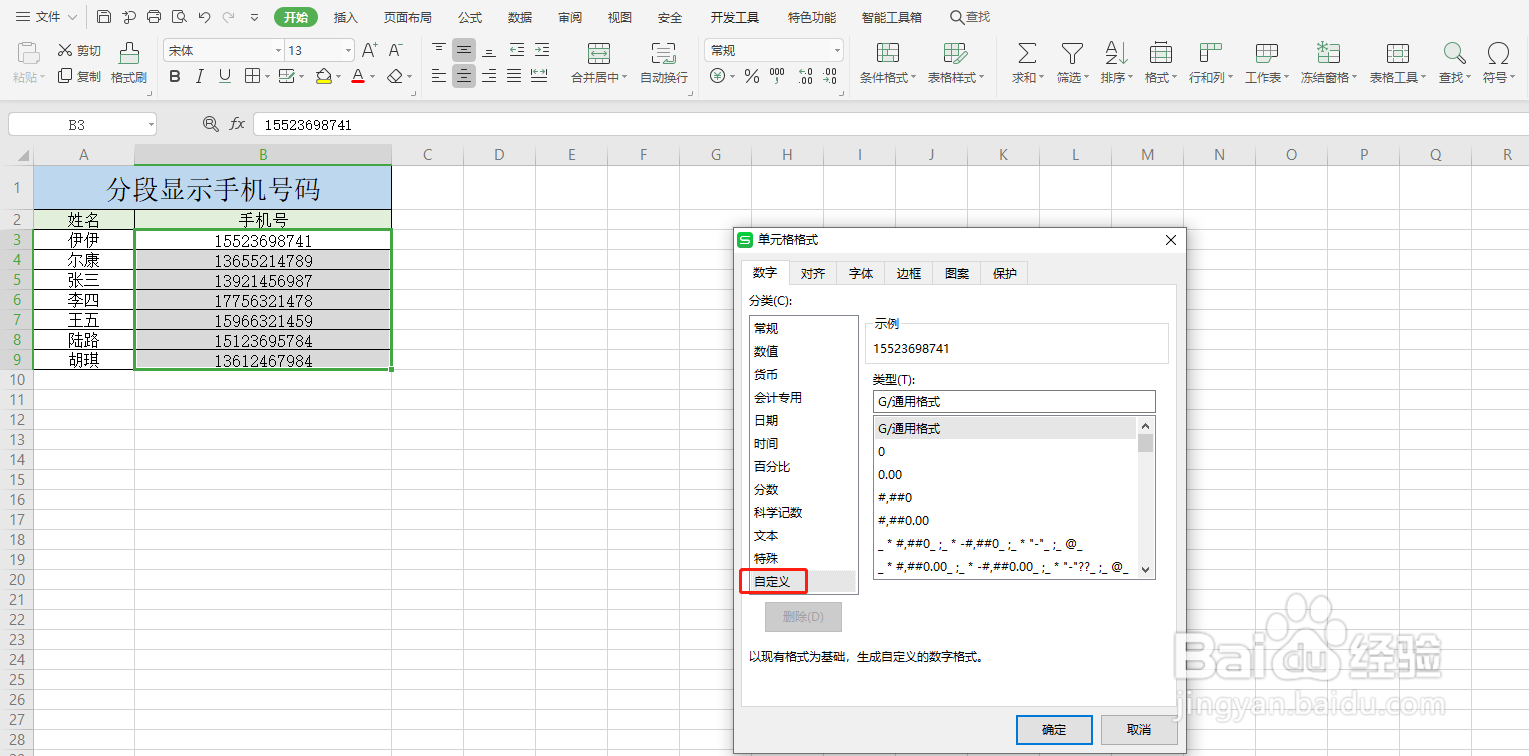Click the 类型 (Type) input field

click(x=1014, y=401)
